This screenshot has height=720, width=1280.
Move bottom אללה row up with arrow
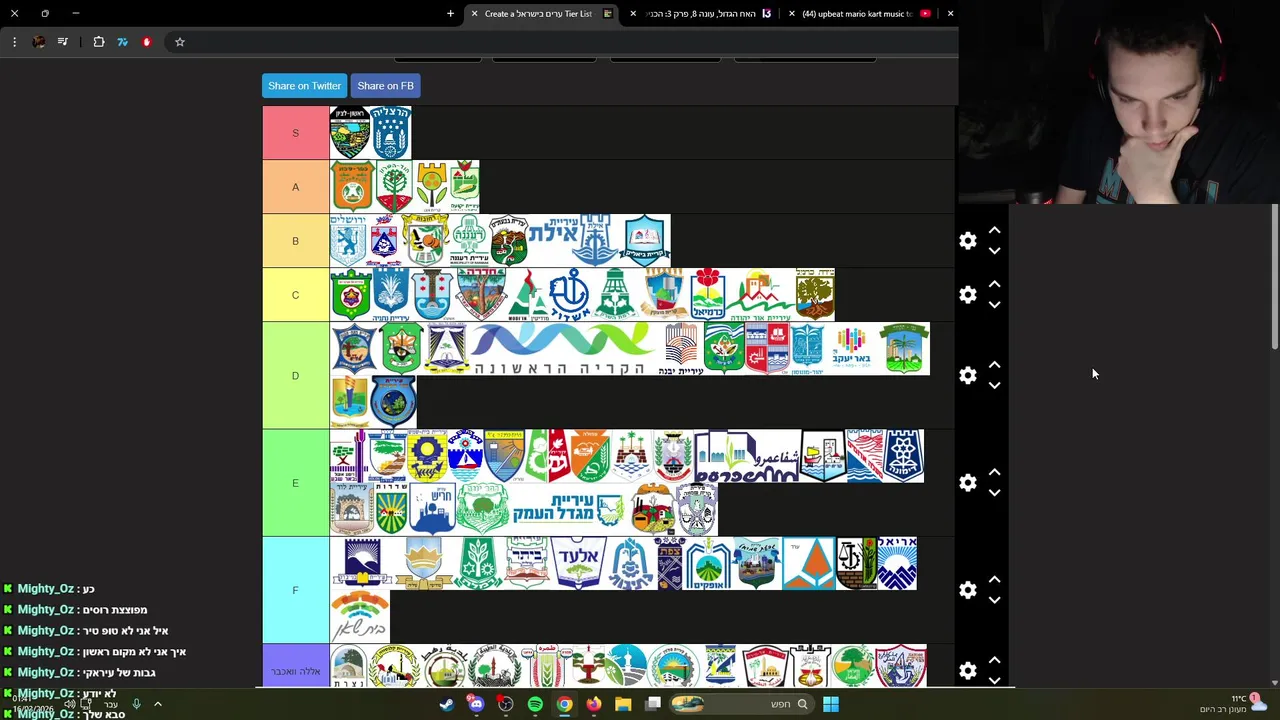click(994, 660)
